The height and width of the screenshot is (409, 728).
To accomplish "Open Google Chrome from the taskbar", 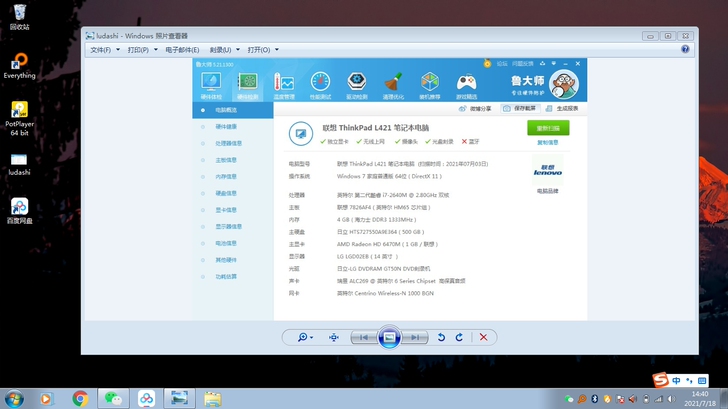I will point(80,399).
